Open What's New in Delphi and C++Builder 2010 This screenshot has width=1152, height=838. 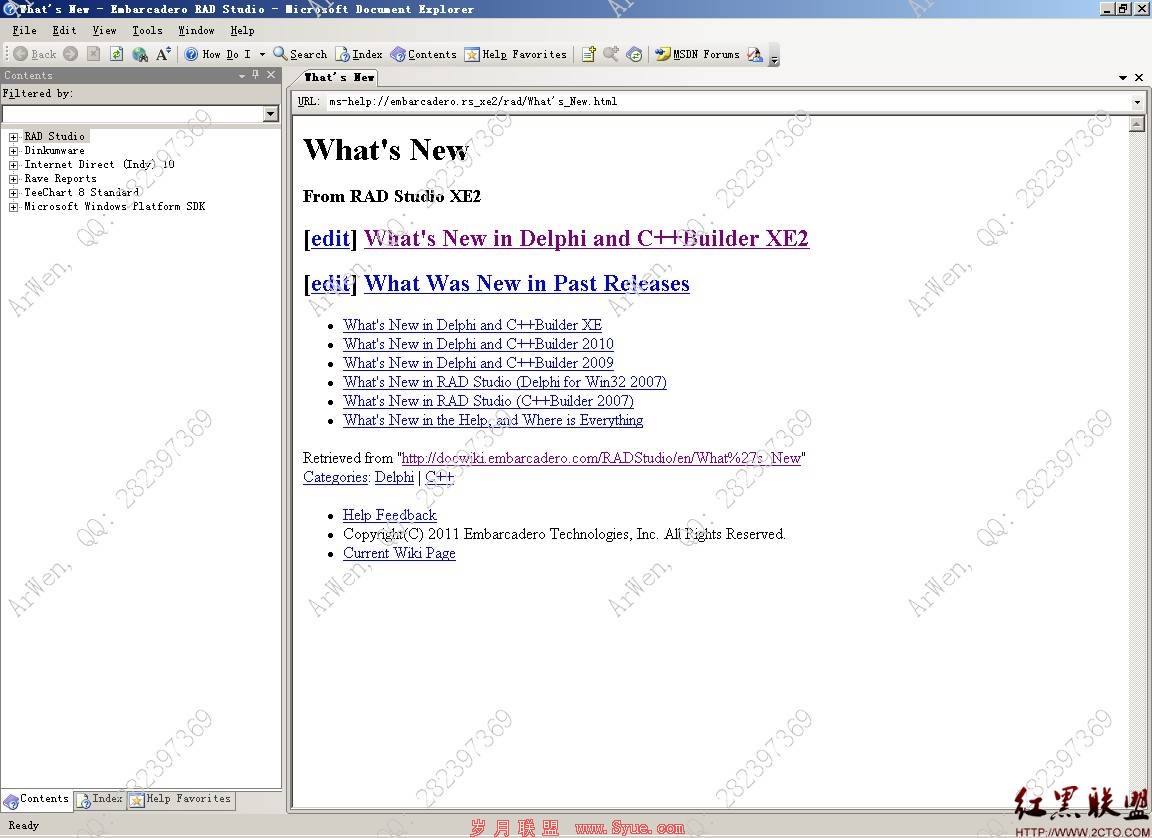[x=478, y=344]
